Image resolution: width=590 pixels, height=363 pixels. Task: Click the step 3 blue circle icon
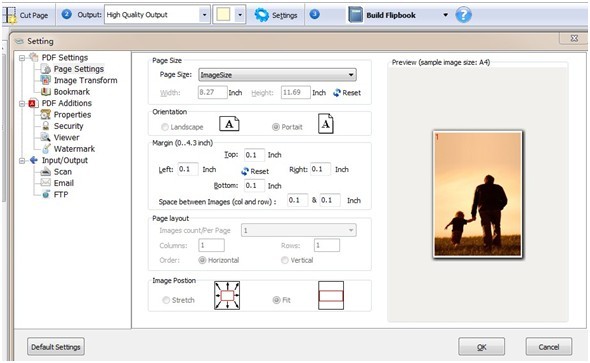click(x=315, y=15)
